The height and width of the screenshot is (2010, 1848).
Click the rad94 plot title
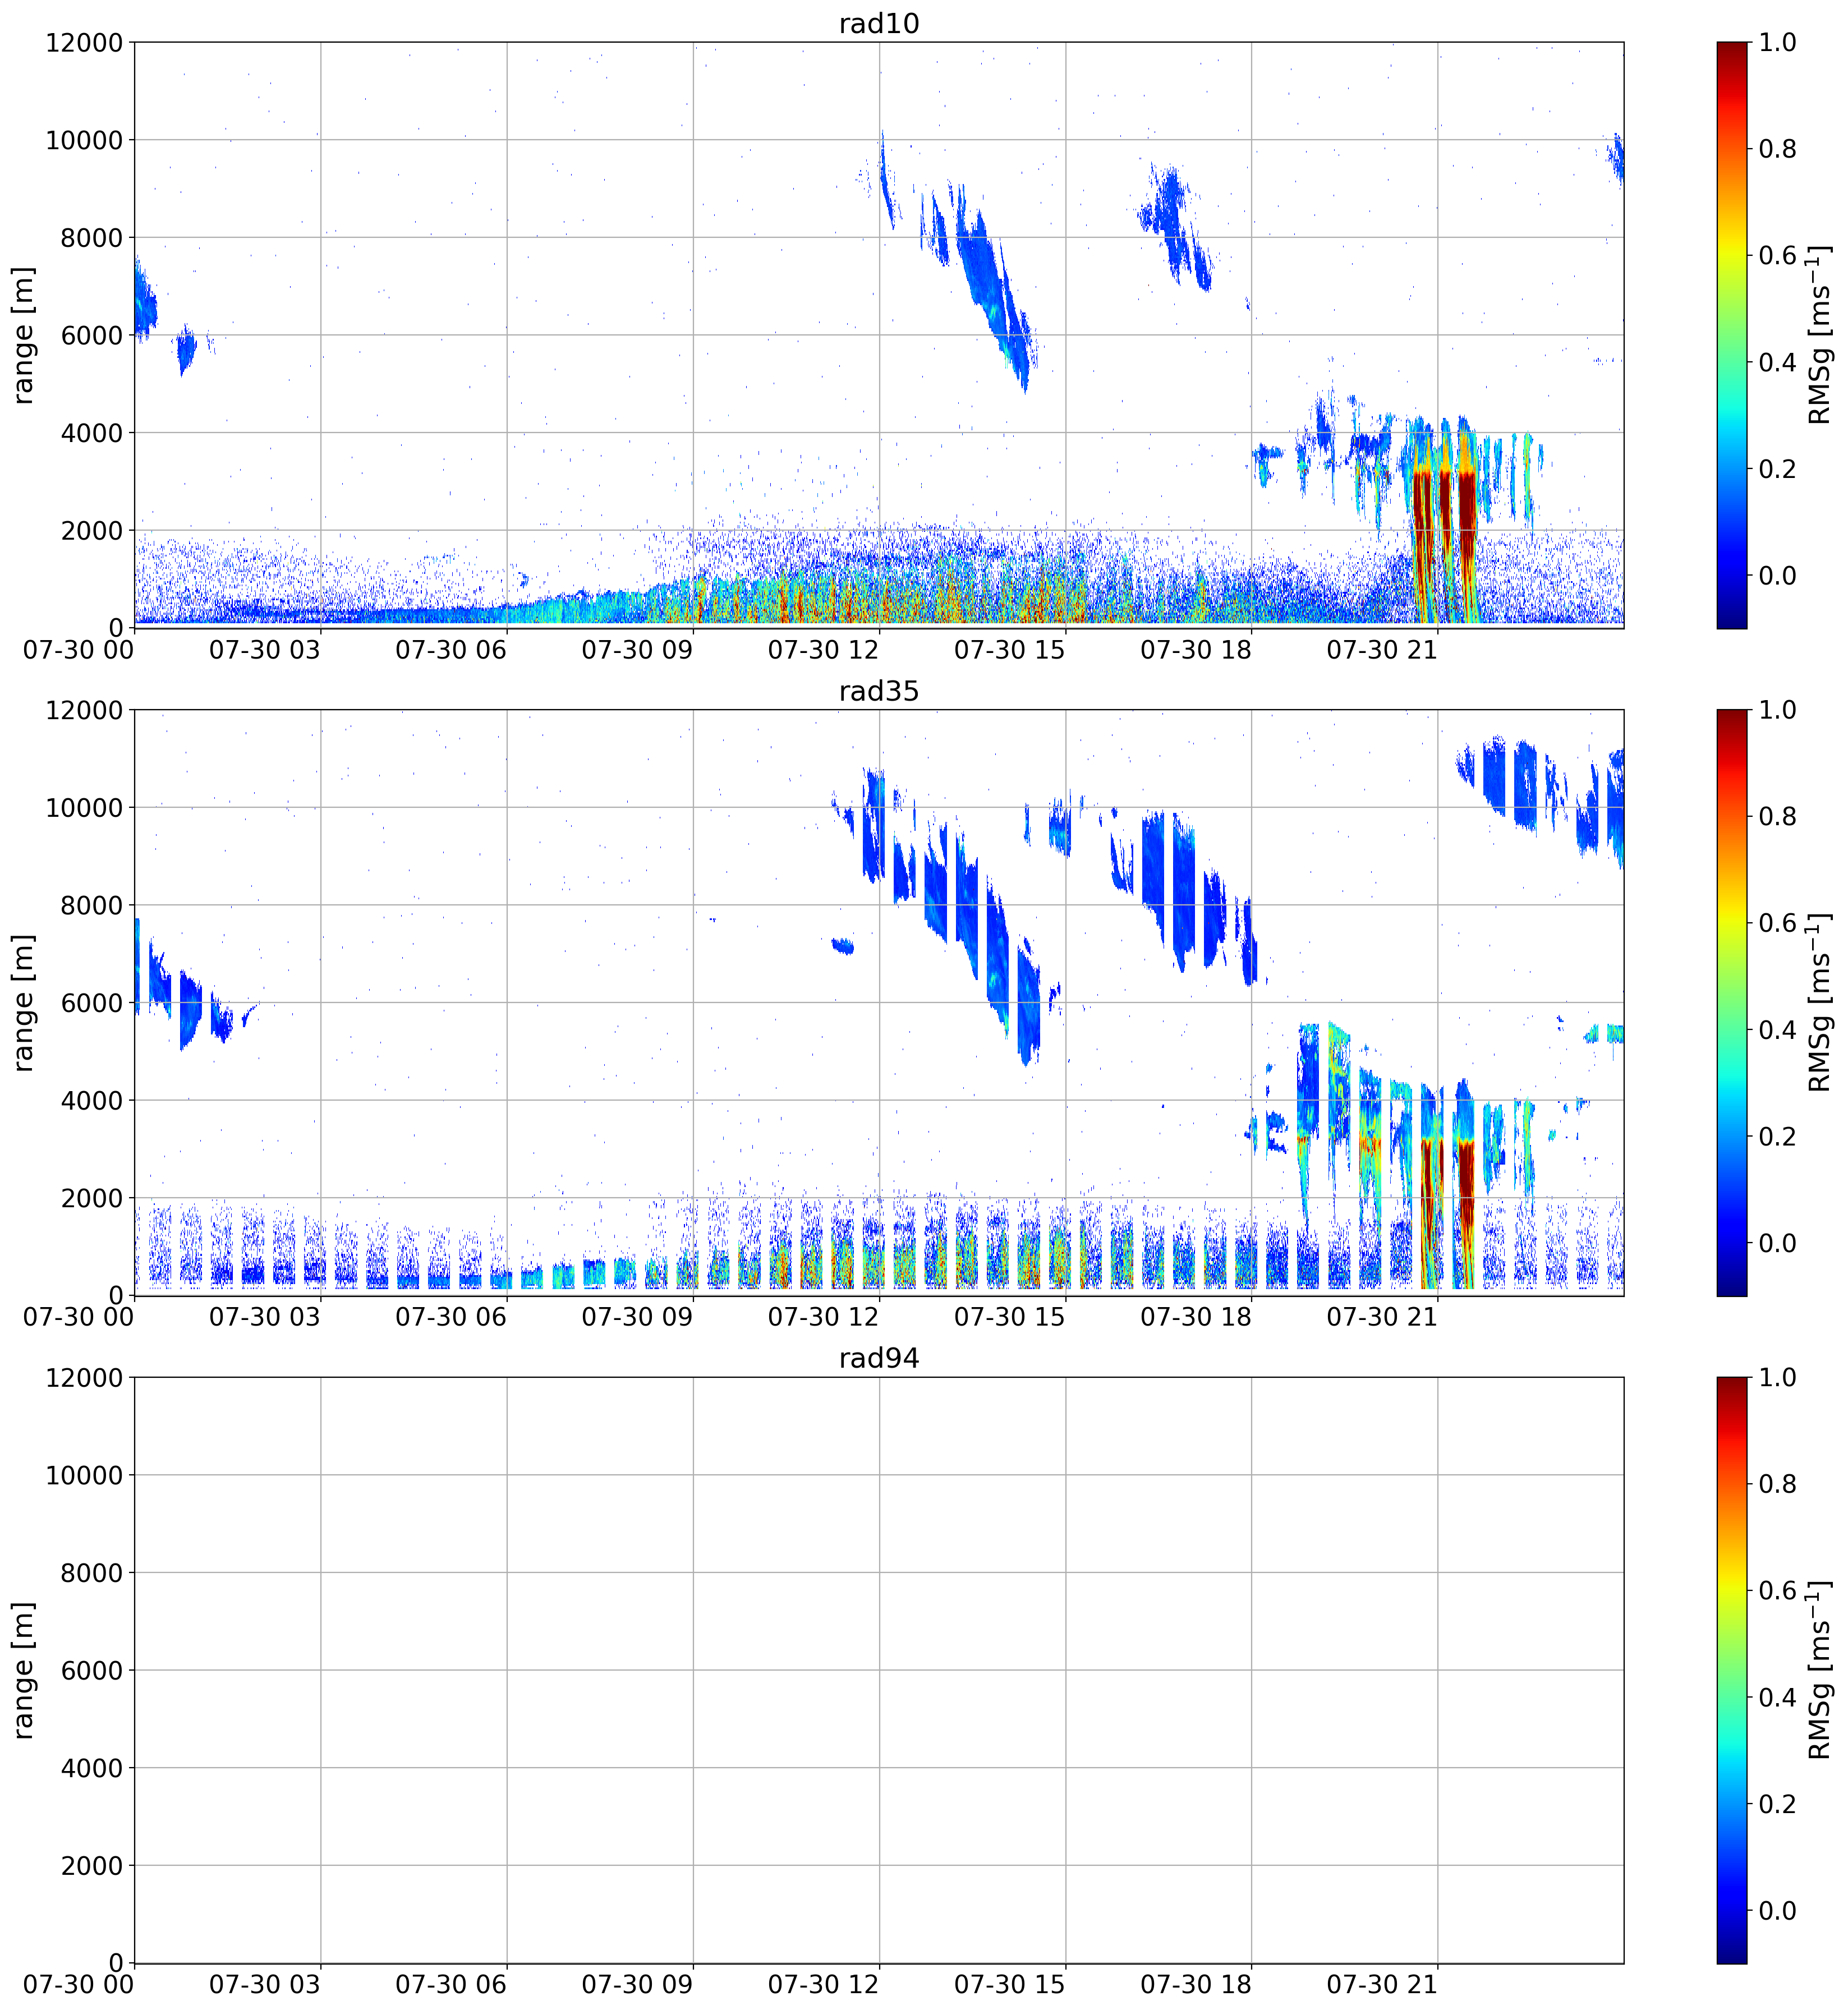coord(878,1358)
